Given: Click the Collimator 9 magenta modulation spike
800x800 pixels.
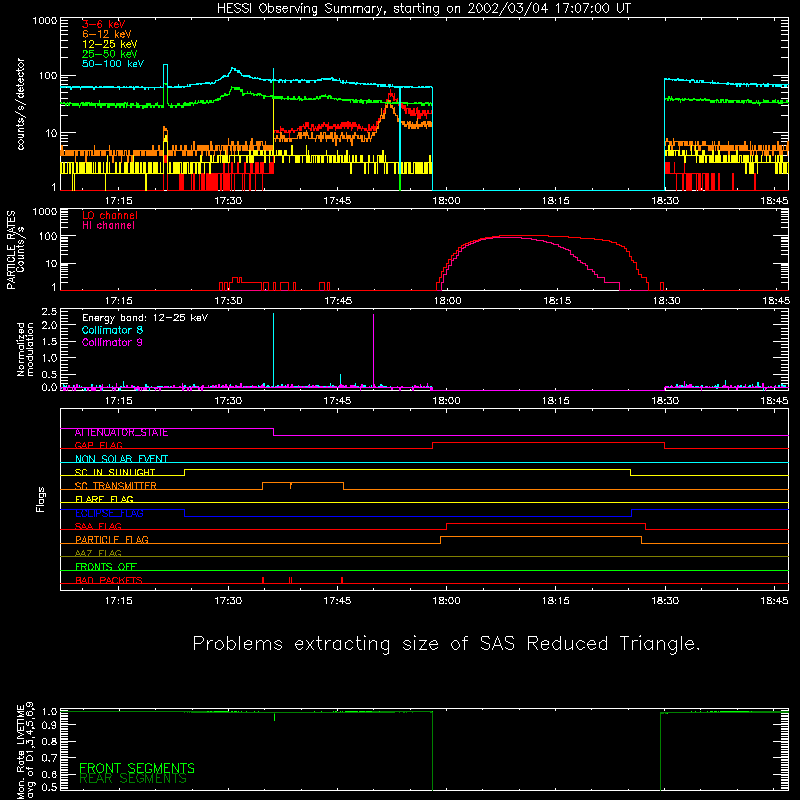Looking at the screenshot, I should 373,350.
